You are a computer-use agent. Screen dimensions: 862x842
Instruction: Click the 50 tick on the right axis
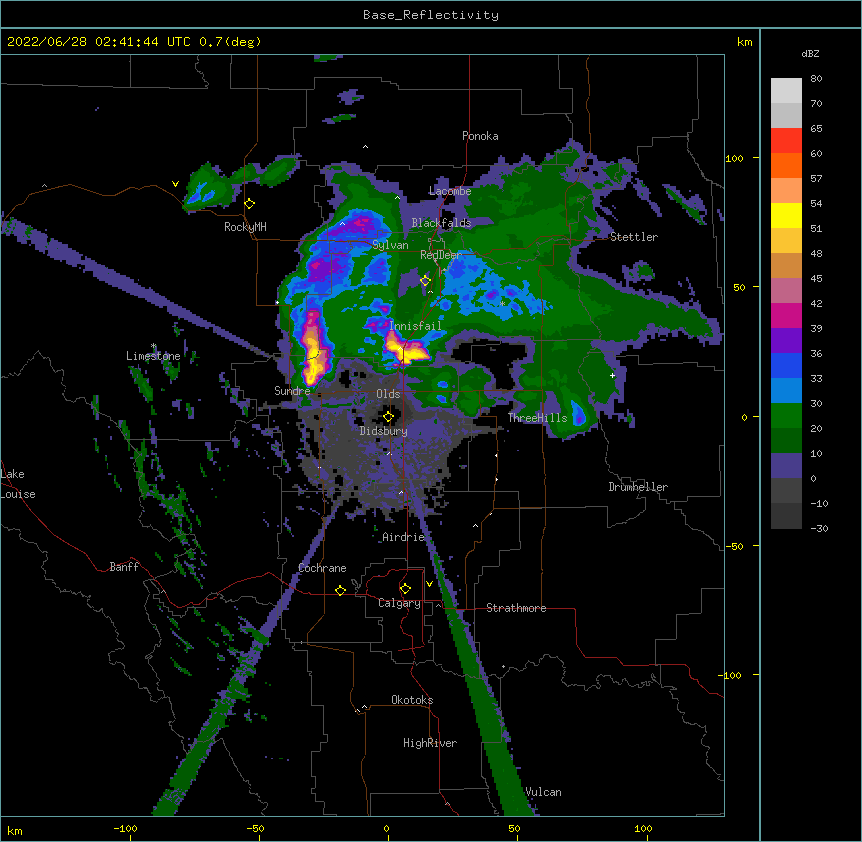(x=739, y=287)
